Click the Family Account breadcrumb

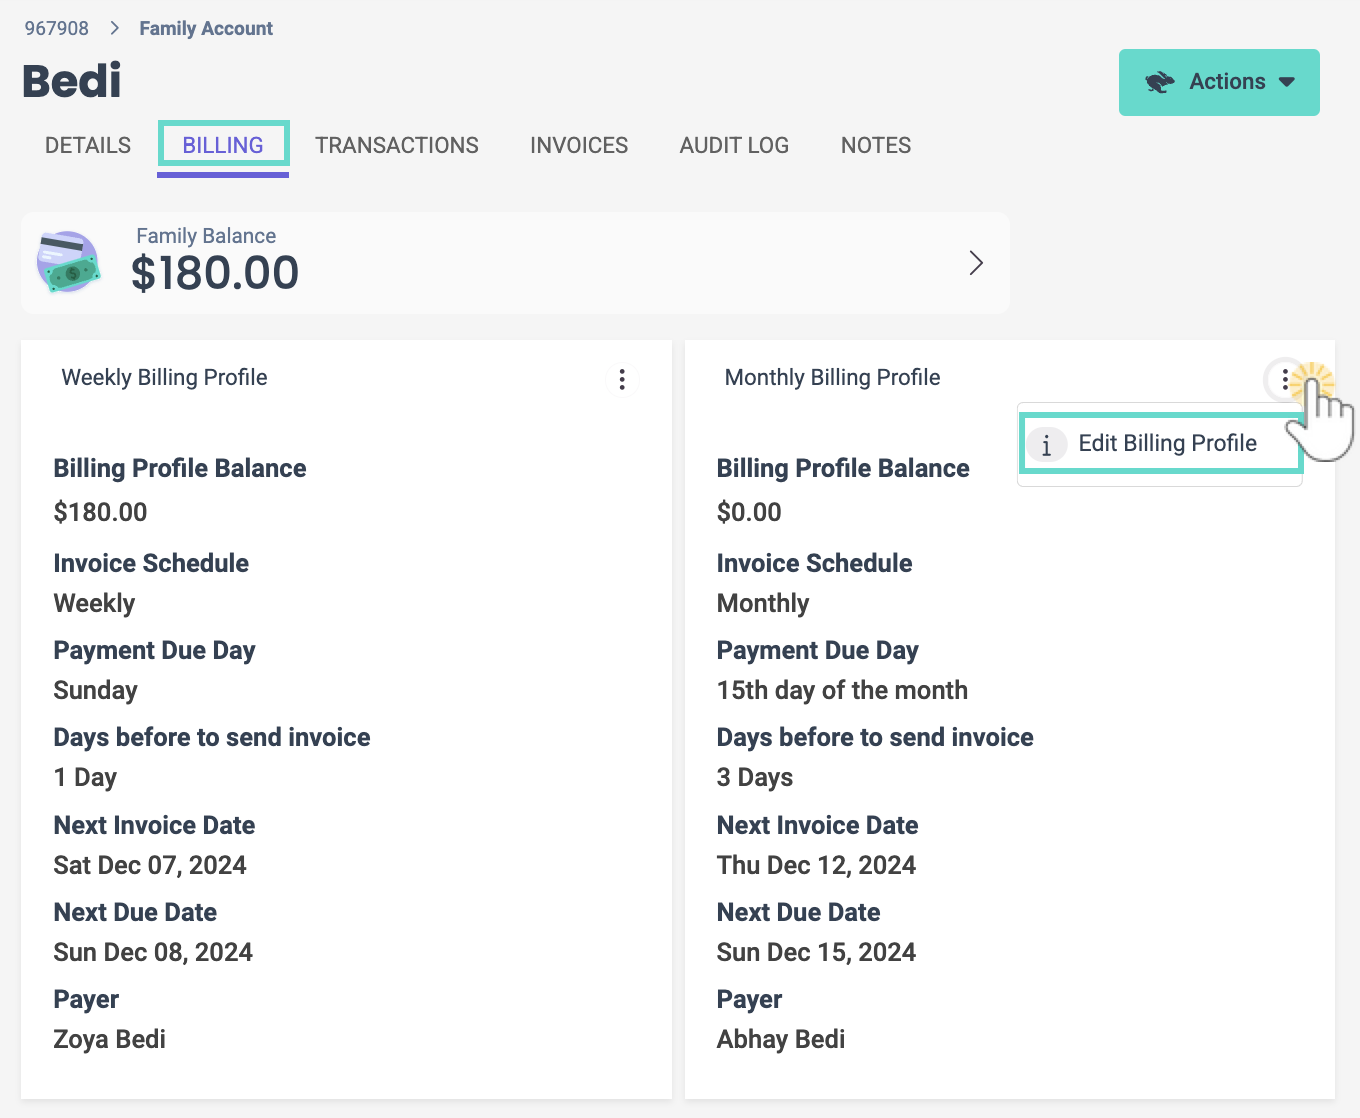click(x=206, y=28)
